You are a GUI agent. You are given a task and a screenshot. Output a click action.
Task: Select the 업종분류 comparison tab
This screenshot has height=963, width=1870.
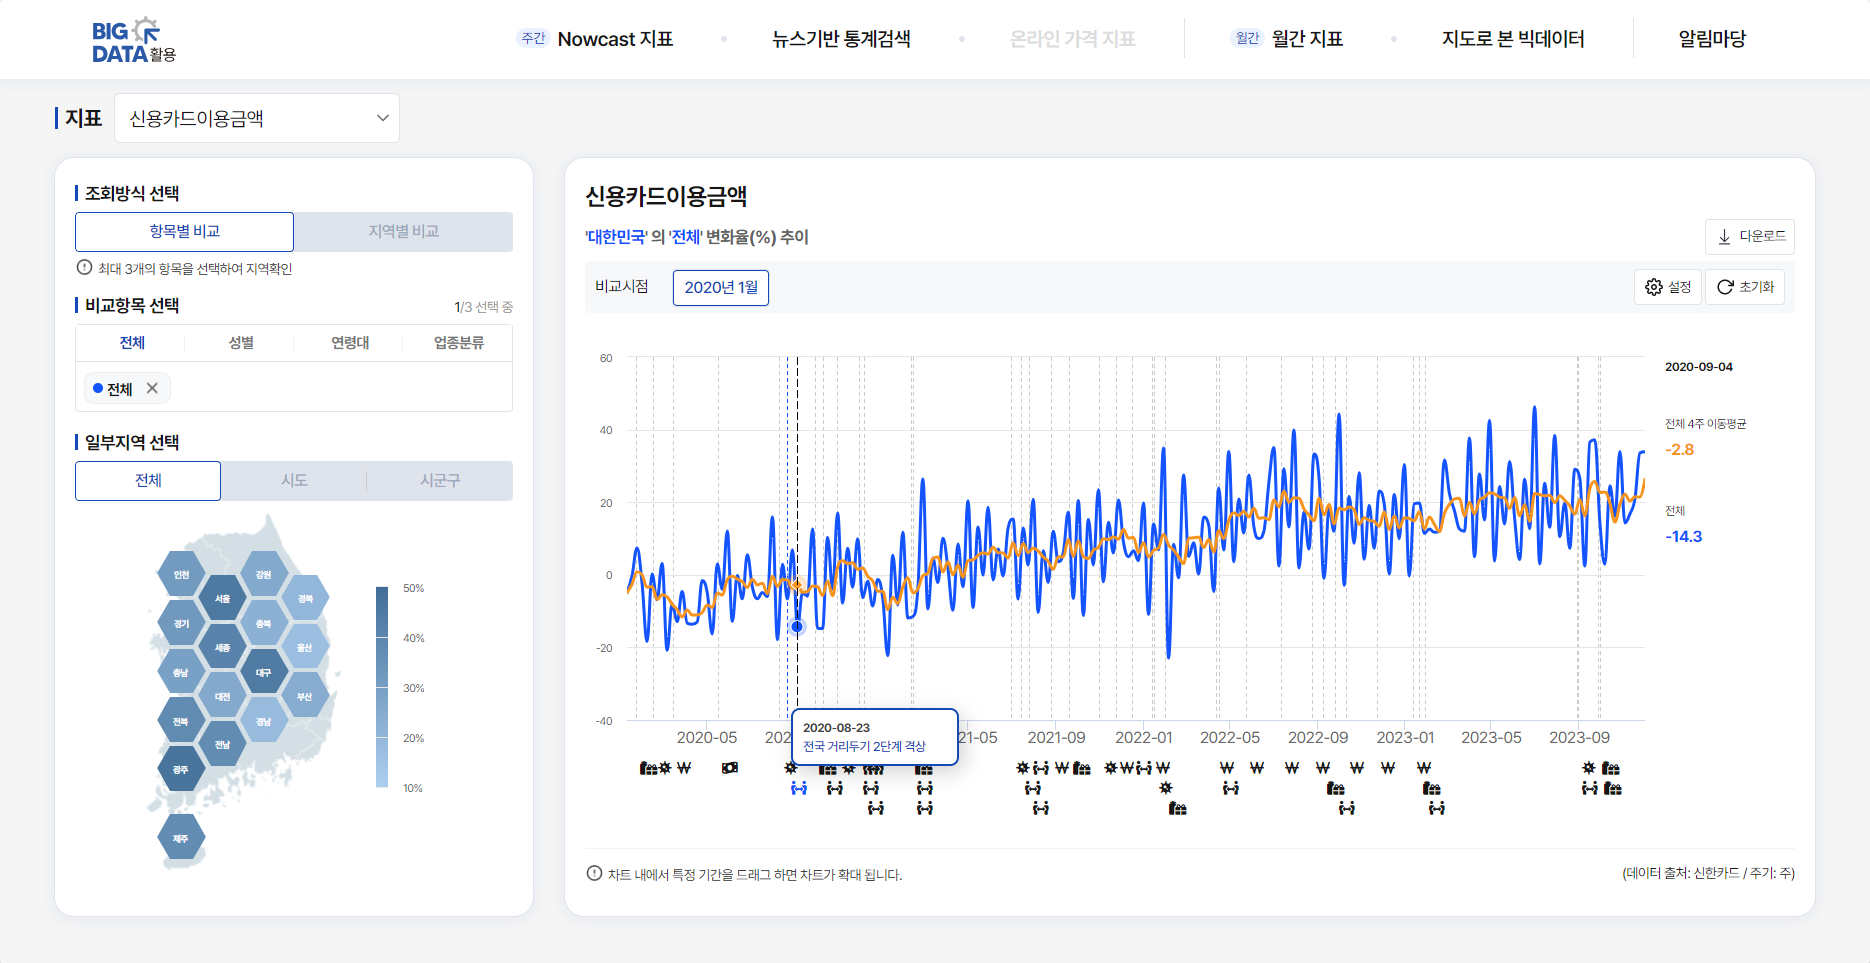pyautogui.click(x=458, y=343)
